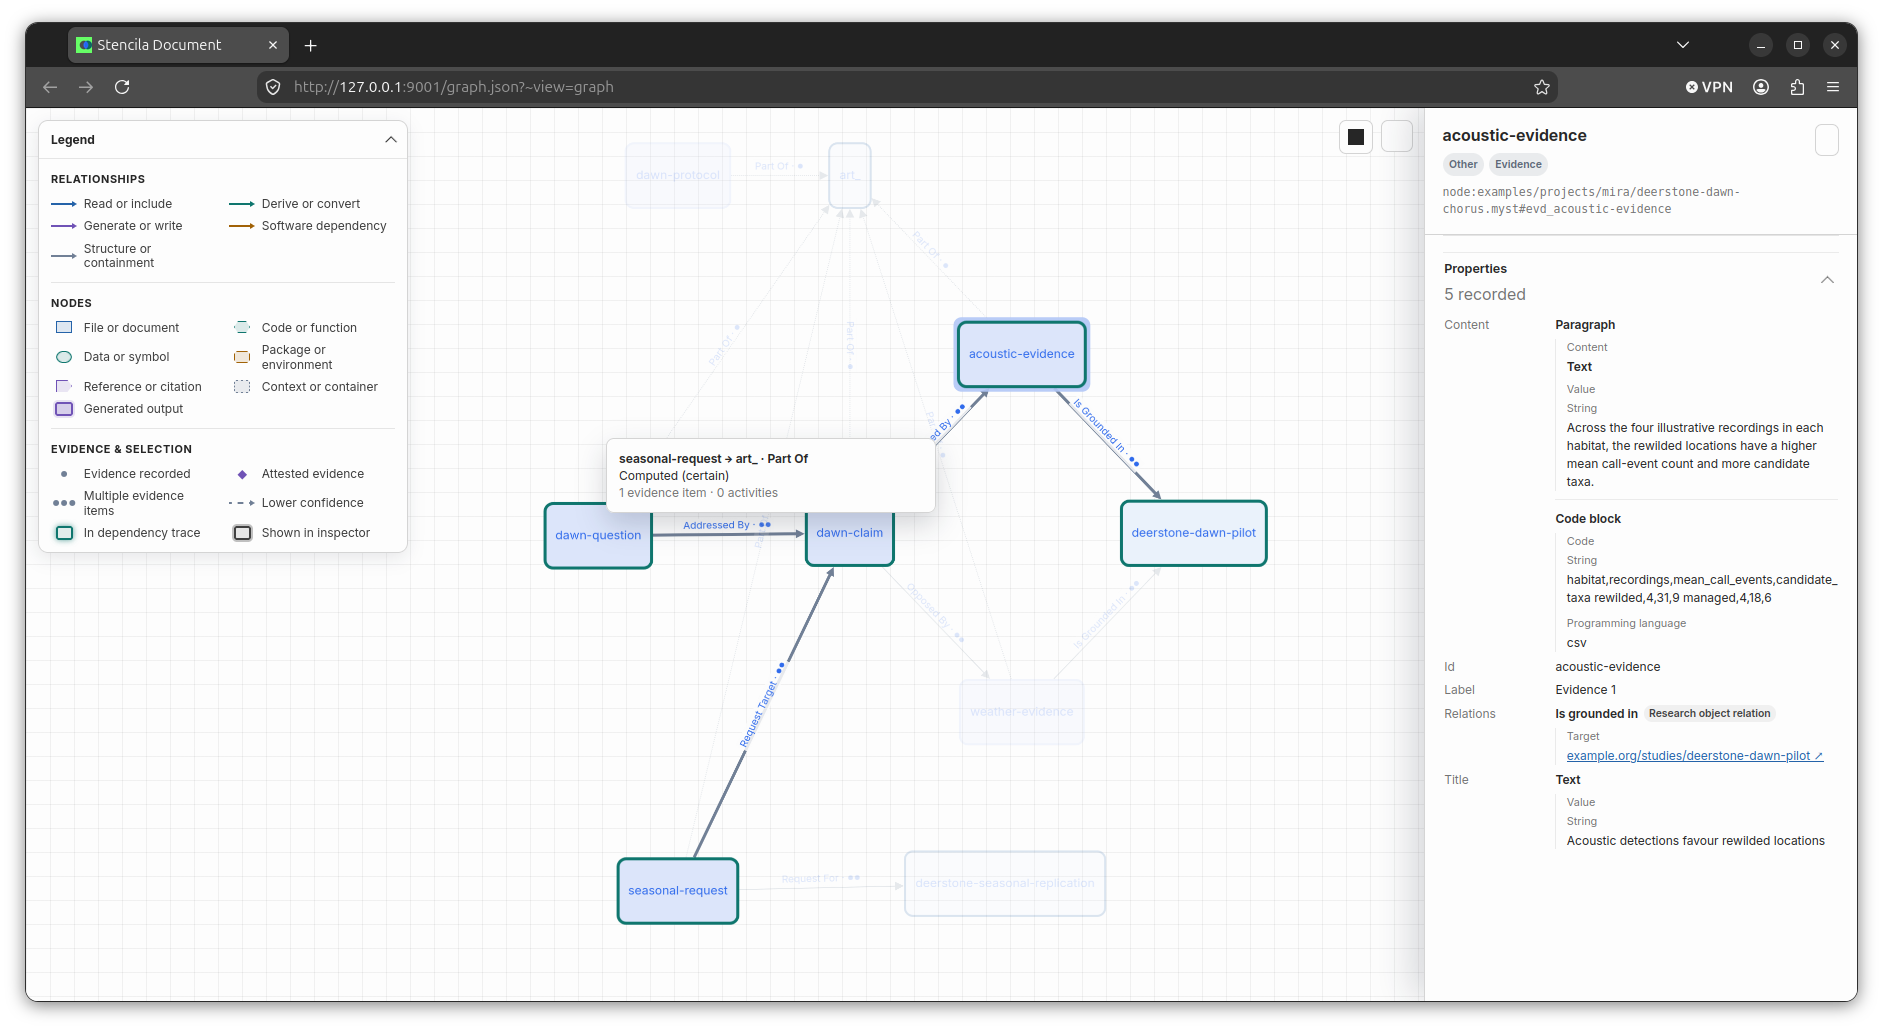Click the Evidence tag chip
The image size is (1883, 1030).
[1518, 165]
